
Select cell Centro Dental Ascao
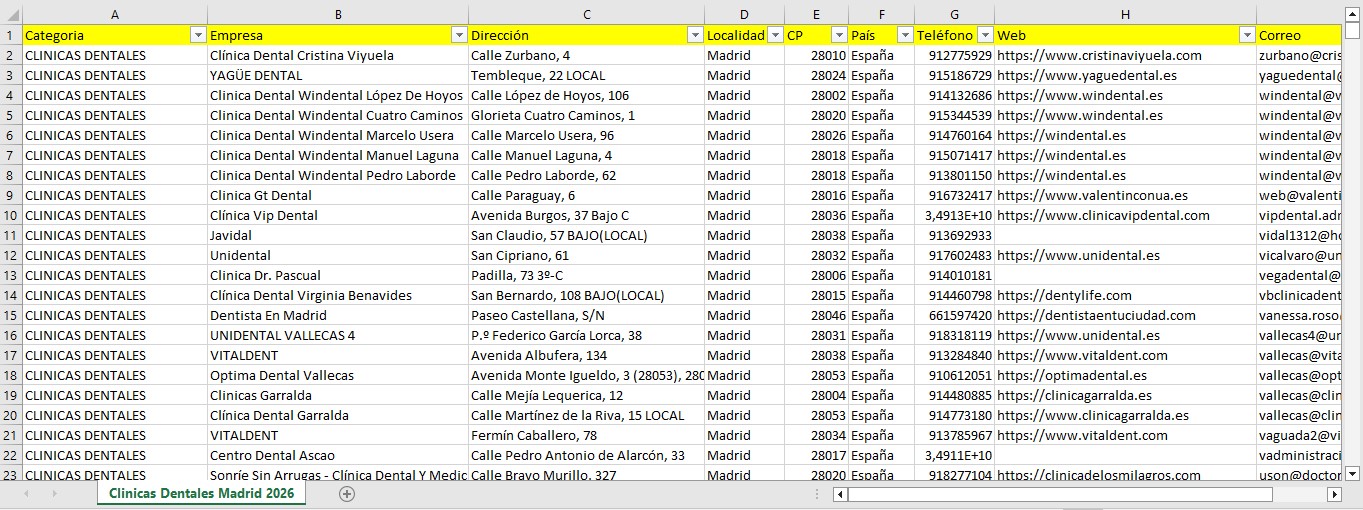[338, 455]
